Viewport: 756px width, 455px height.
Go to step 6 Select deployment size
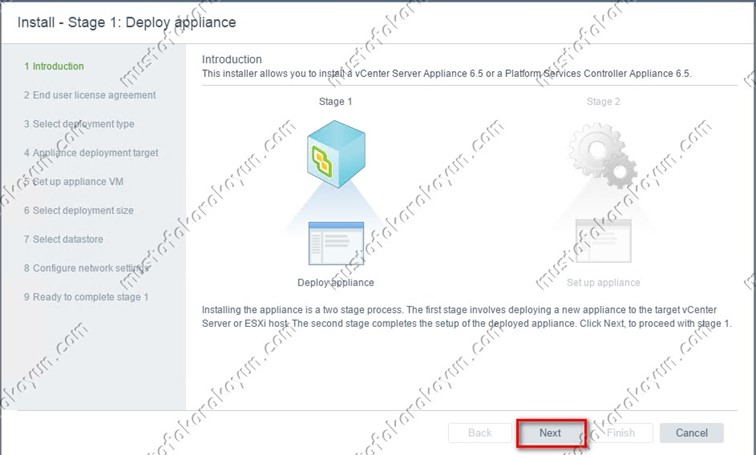pos(79,211)
